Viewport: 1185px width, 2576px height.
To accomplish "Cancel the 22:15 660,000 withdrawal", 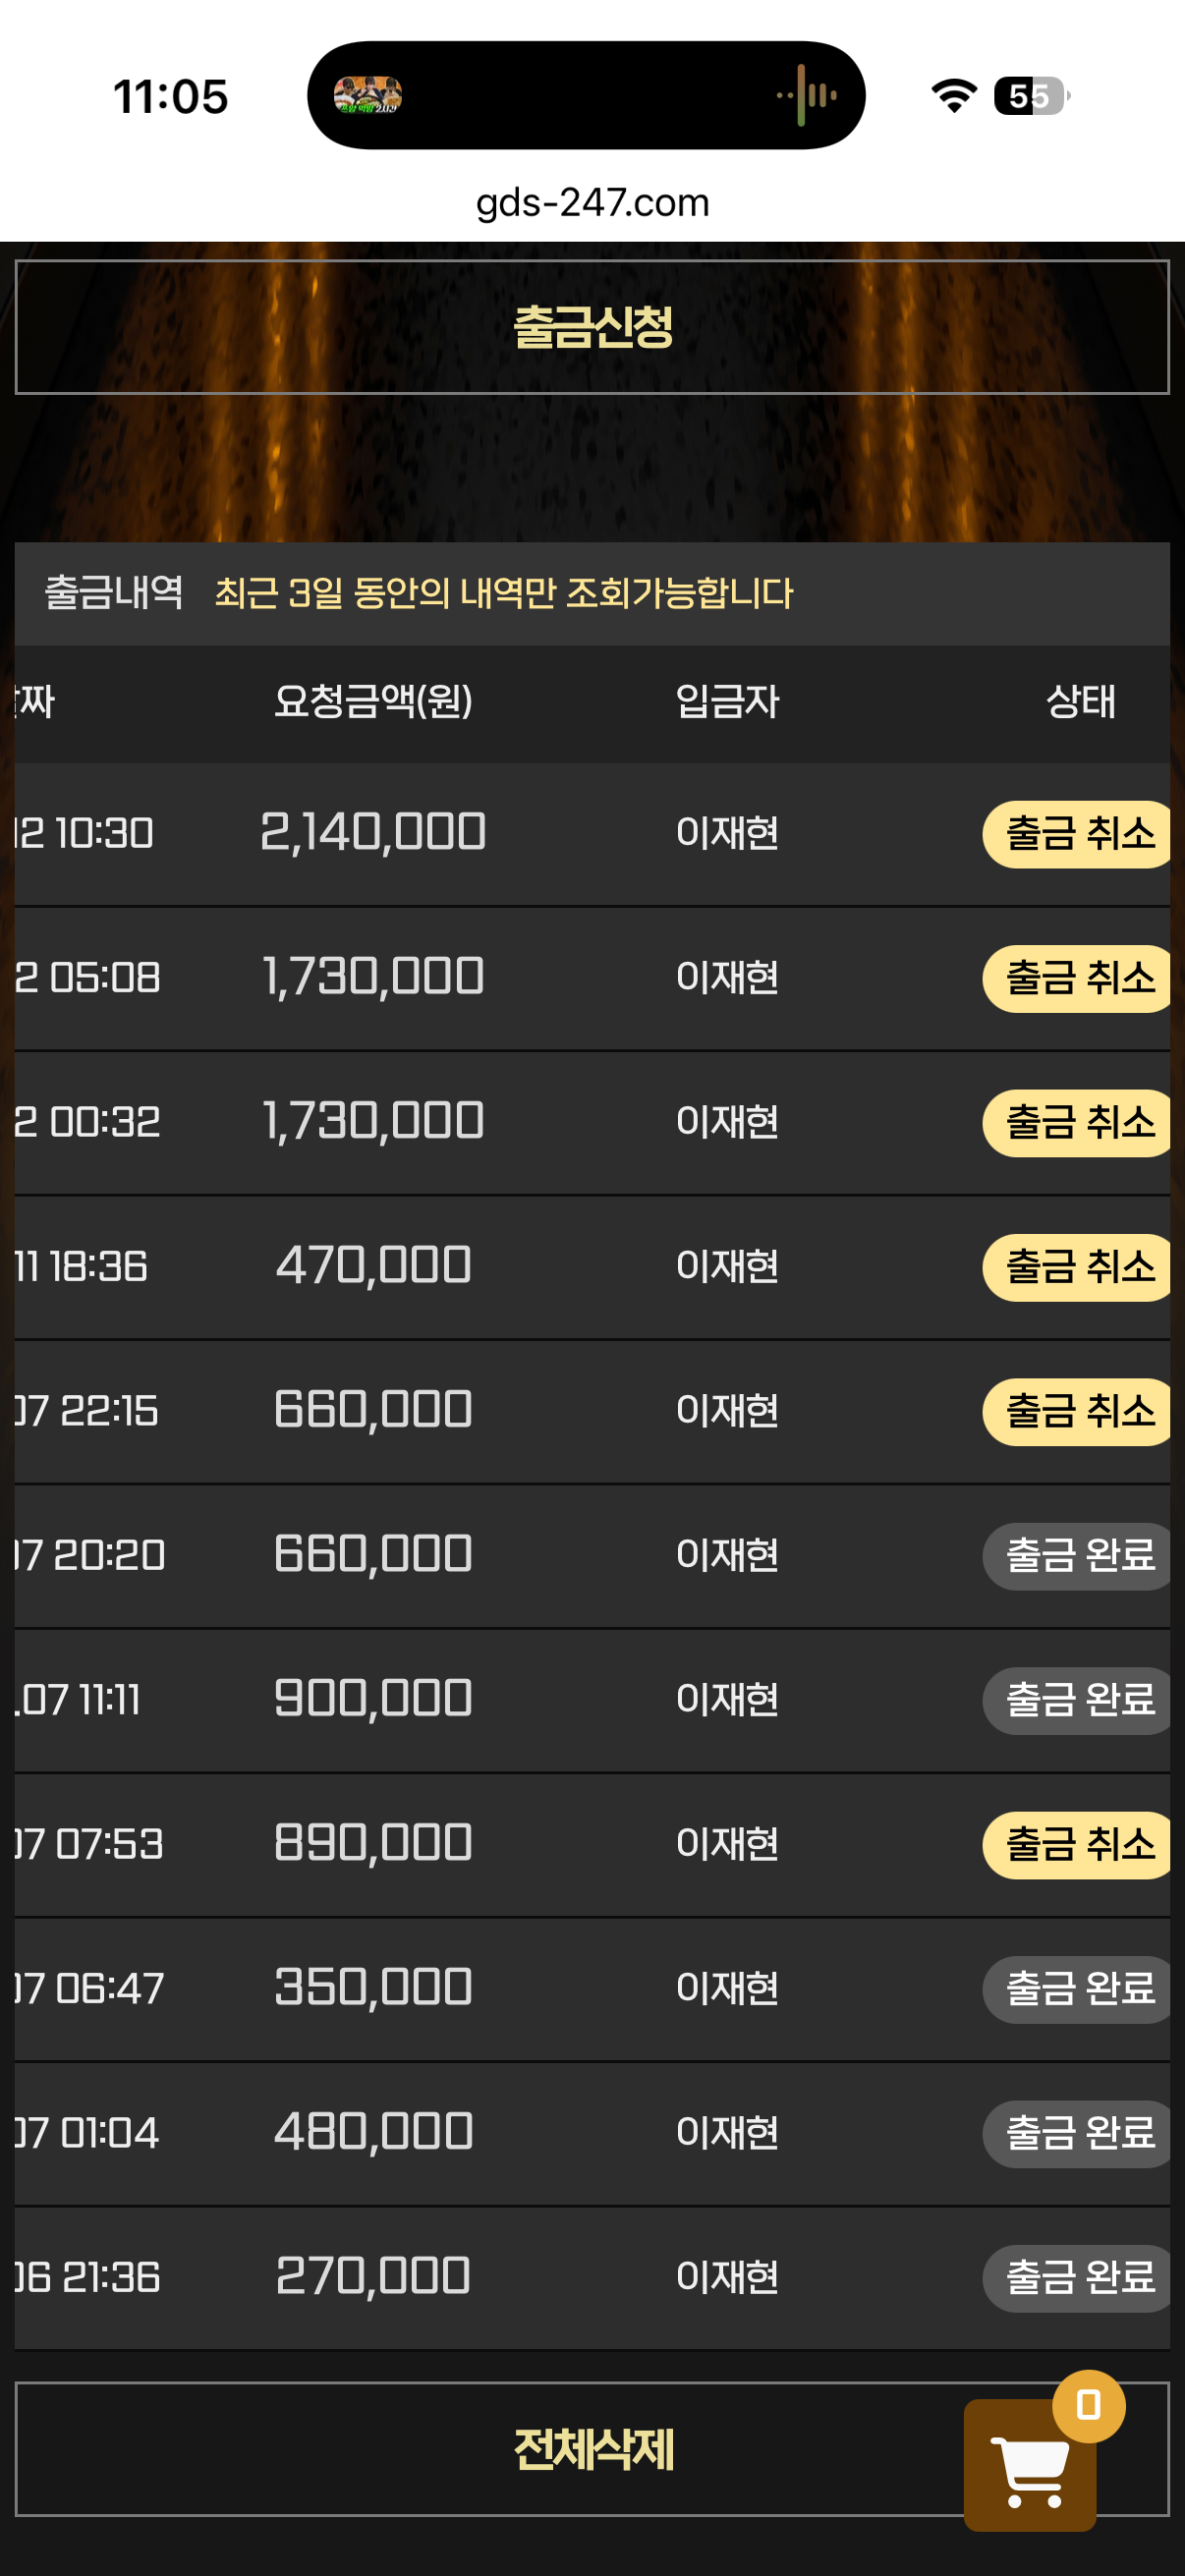I will (1078, 1411).
